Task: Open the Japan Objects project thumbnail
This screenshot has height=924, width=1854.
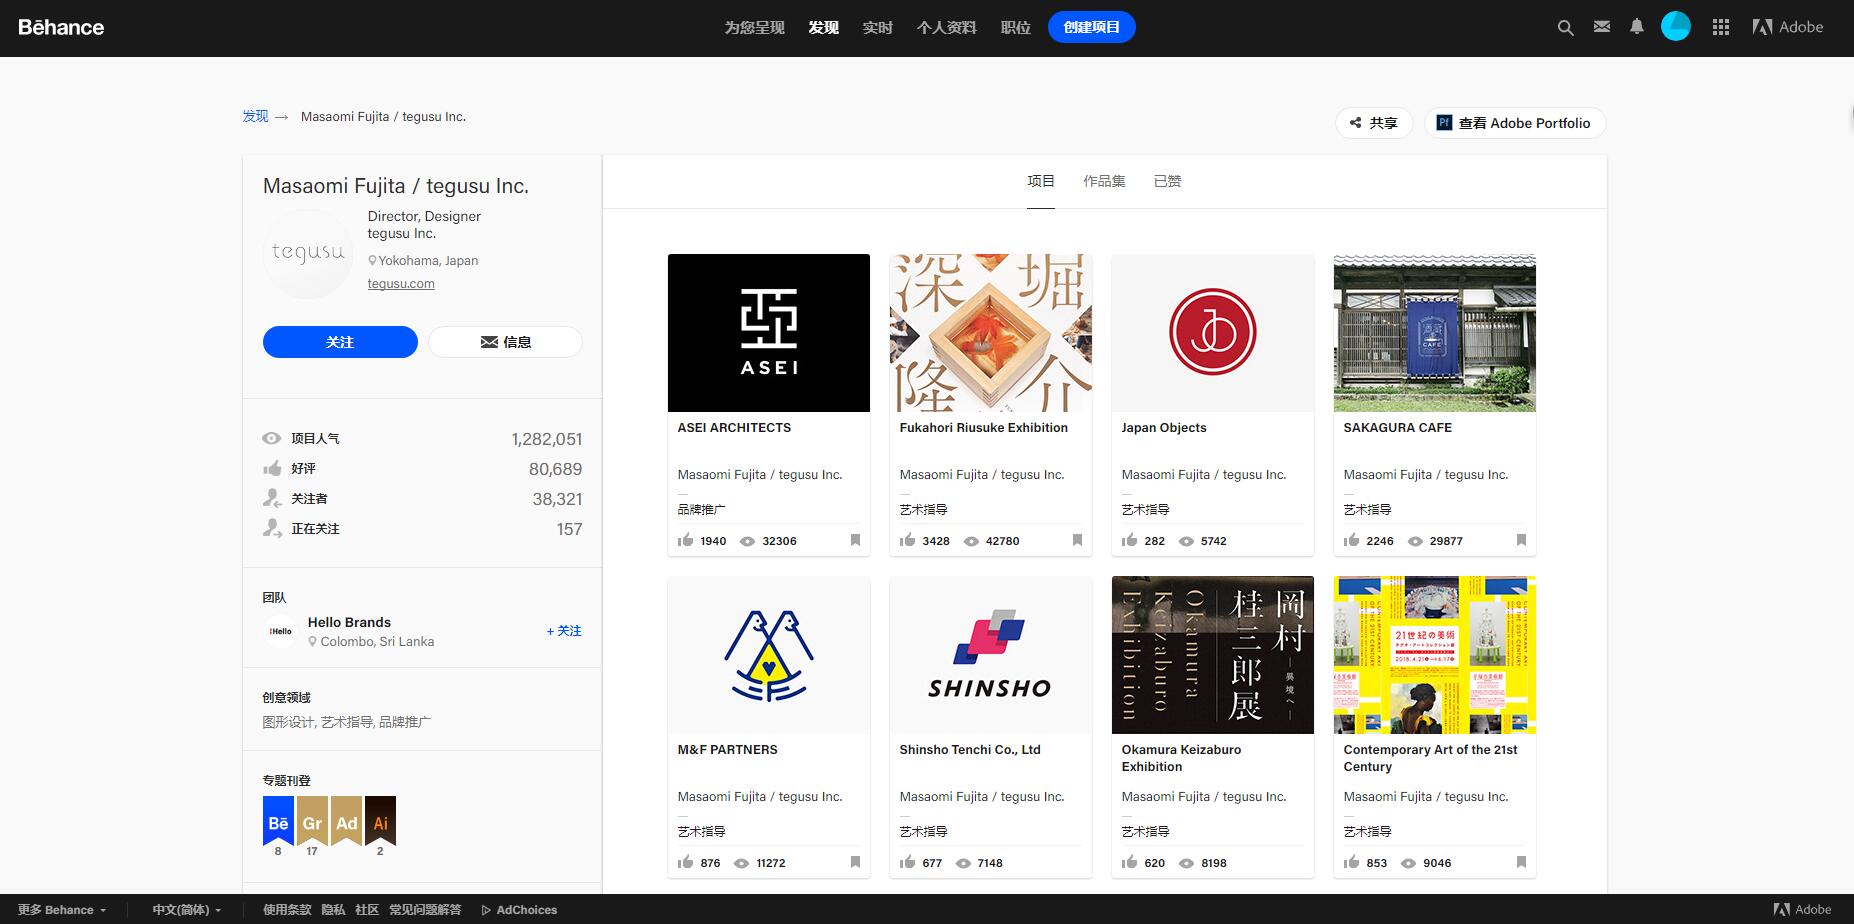Action: 1213,333
